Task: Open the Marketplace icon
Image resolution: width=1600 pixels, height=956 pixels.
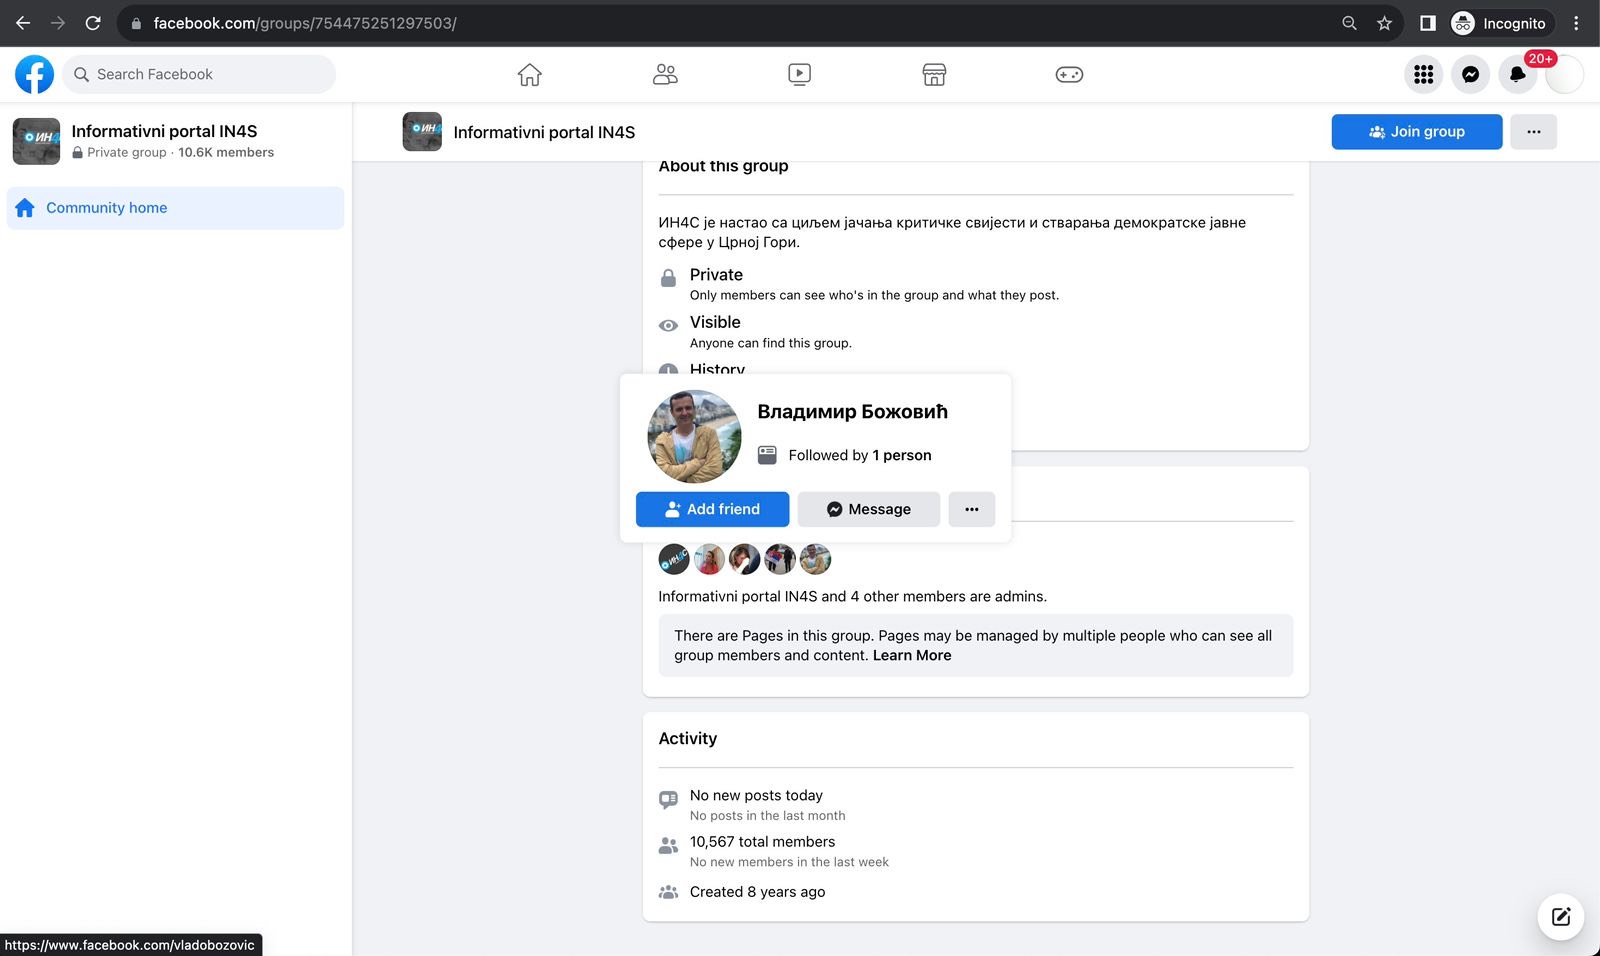Action: click(x=934, y=74)
